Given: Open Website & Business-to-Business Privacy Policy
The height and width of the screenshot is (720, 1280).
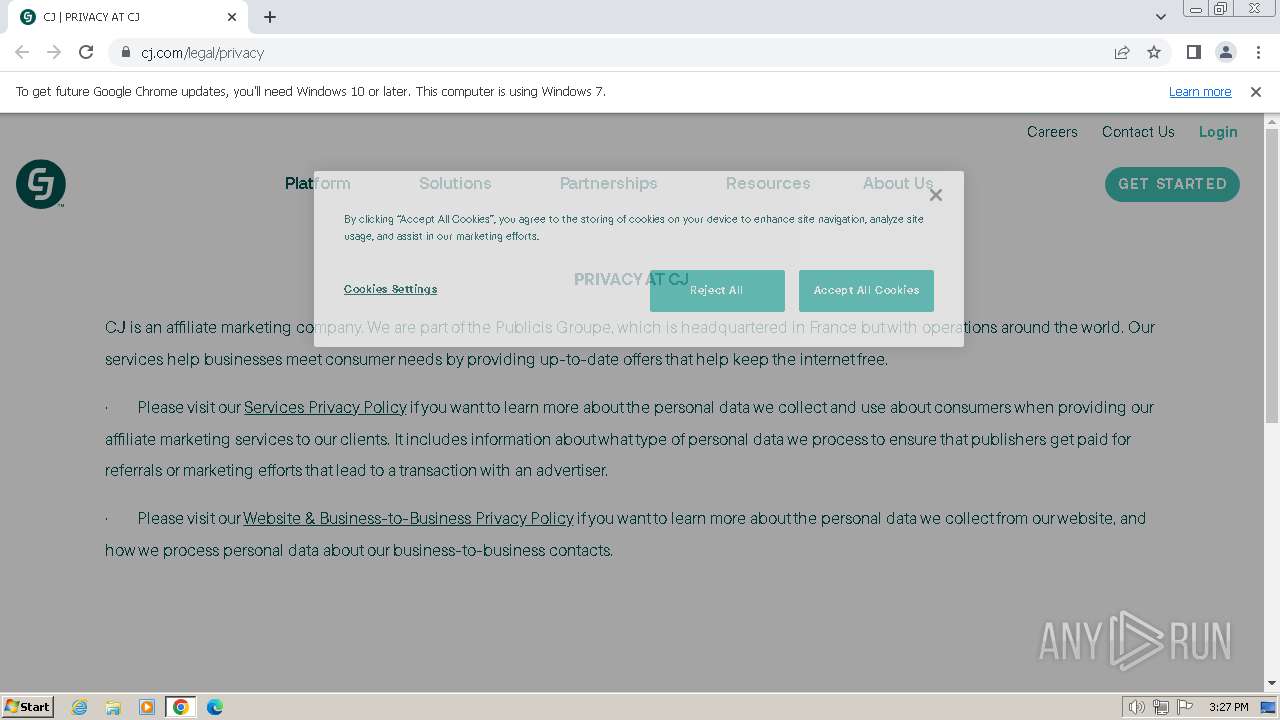Looking at the screenshot, I should [x=408, y=518].
